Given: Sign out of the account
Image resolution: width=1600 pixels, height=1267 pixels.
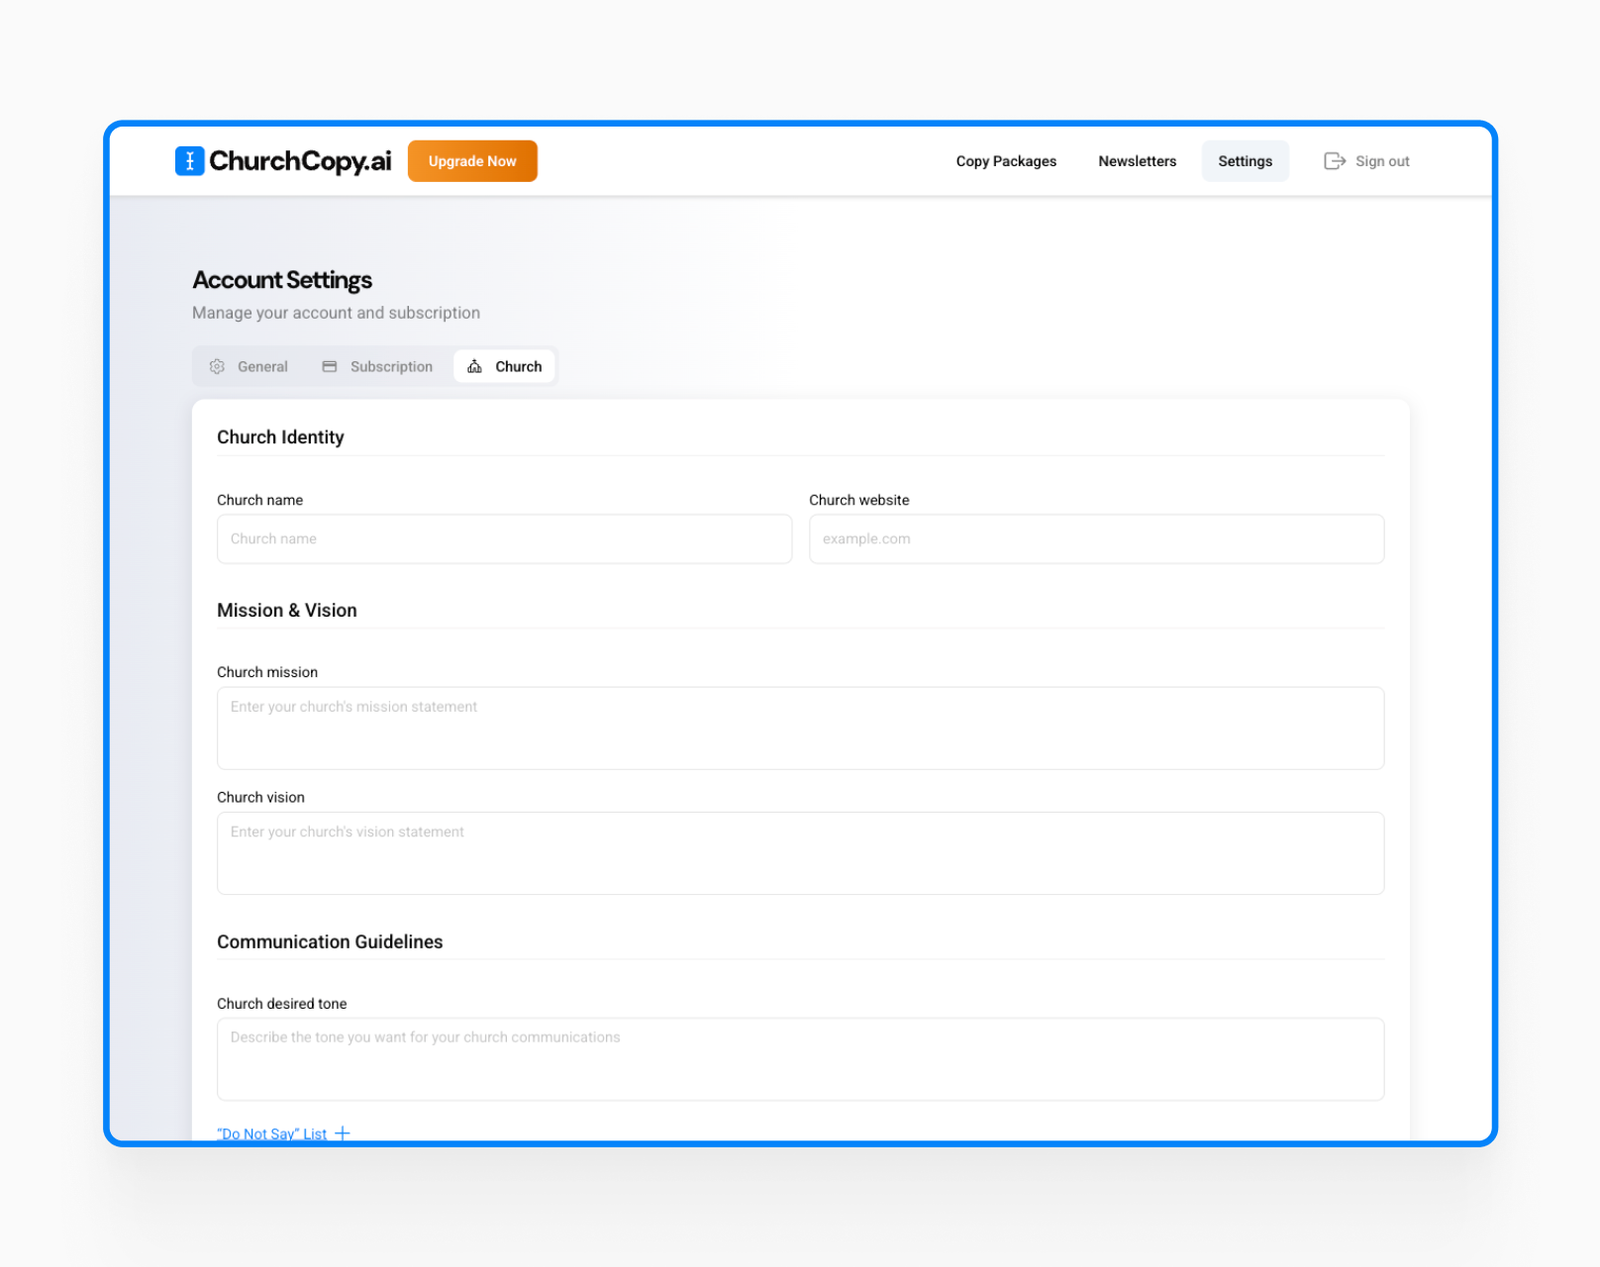Looking at the screenshot, I should 1381,161.
